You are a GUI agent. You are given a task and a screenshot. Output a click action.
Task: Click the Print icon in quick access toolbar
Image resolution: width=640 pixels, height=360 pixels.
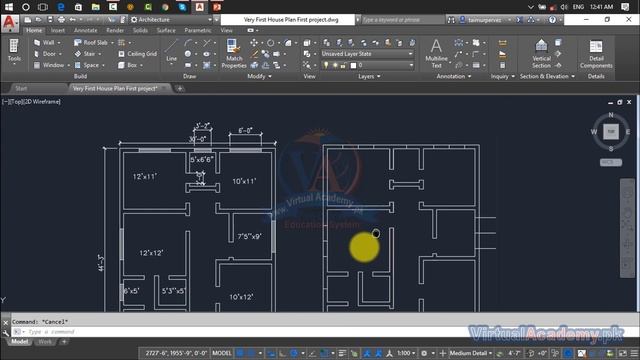tap(61, 20)
